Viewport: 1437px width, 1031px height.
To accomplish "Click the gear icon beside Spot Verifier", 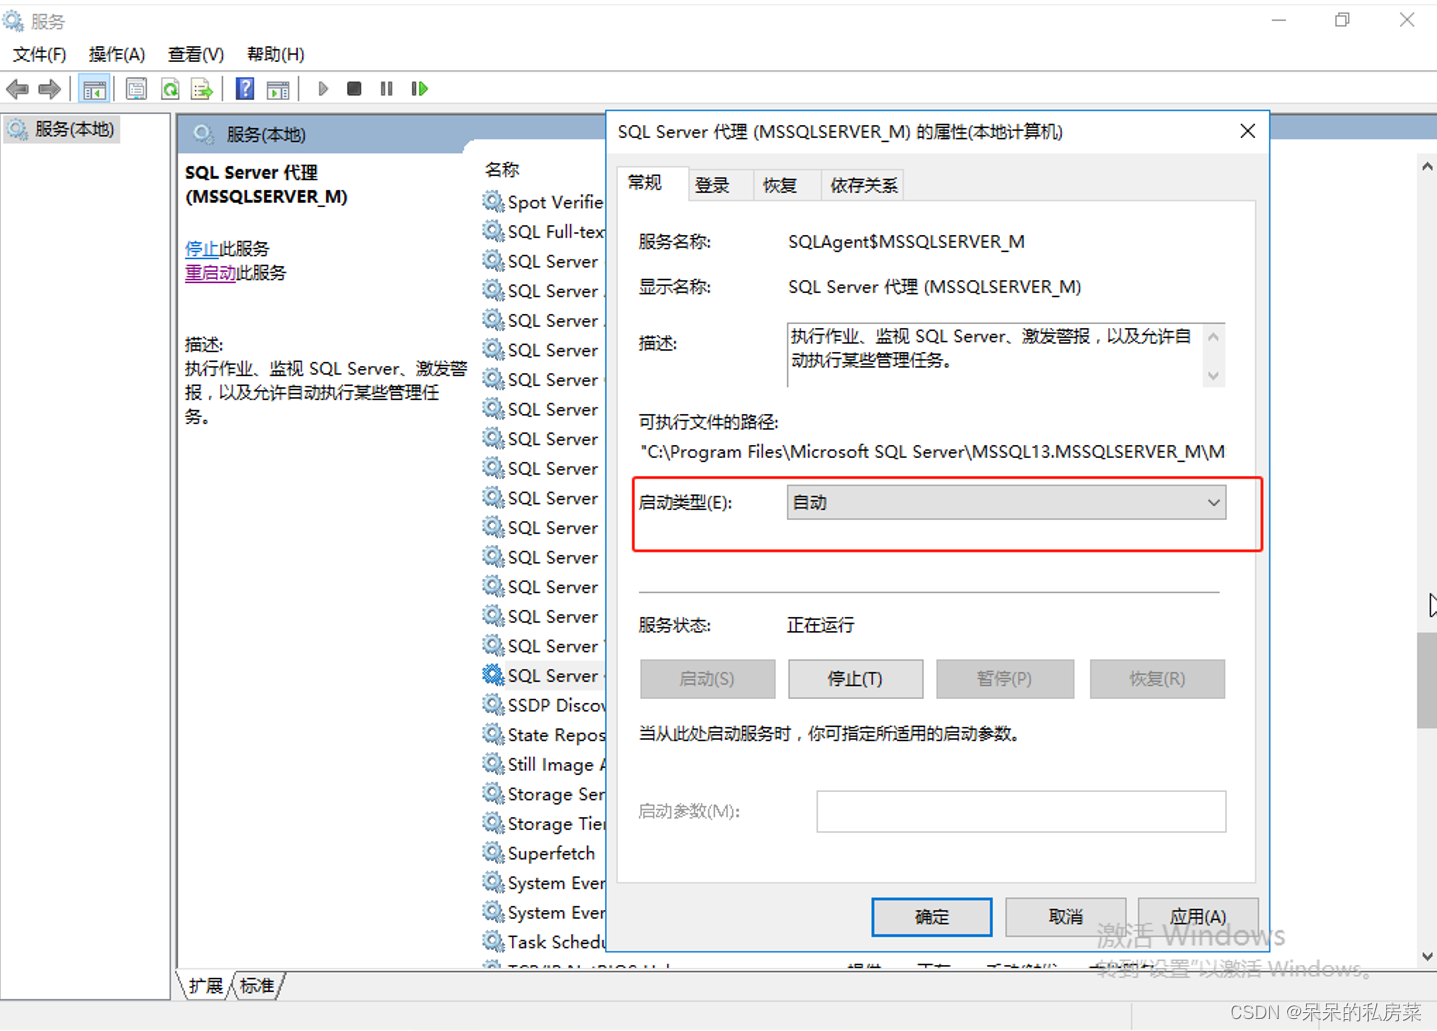I will click(493, 201).
